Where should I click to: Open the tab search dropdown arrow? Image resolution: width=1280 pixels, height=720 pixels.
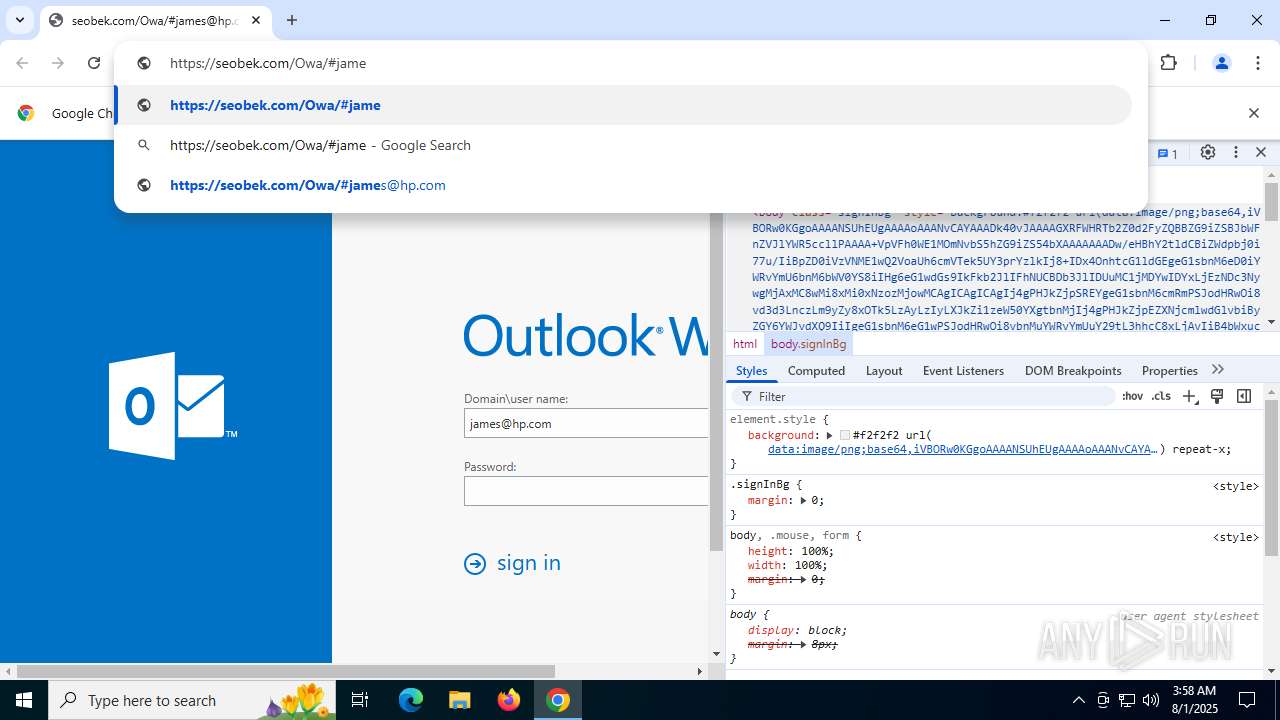(19, 20)
